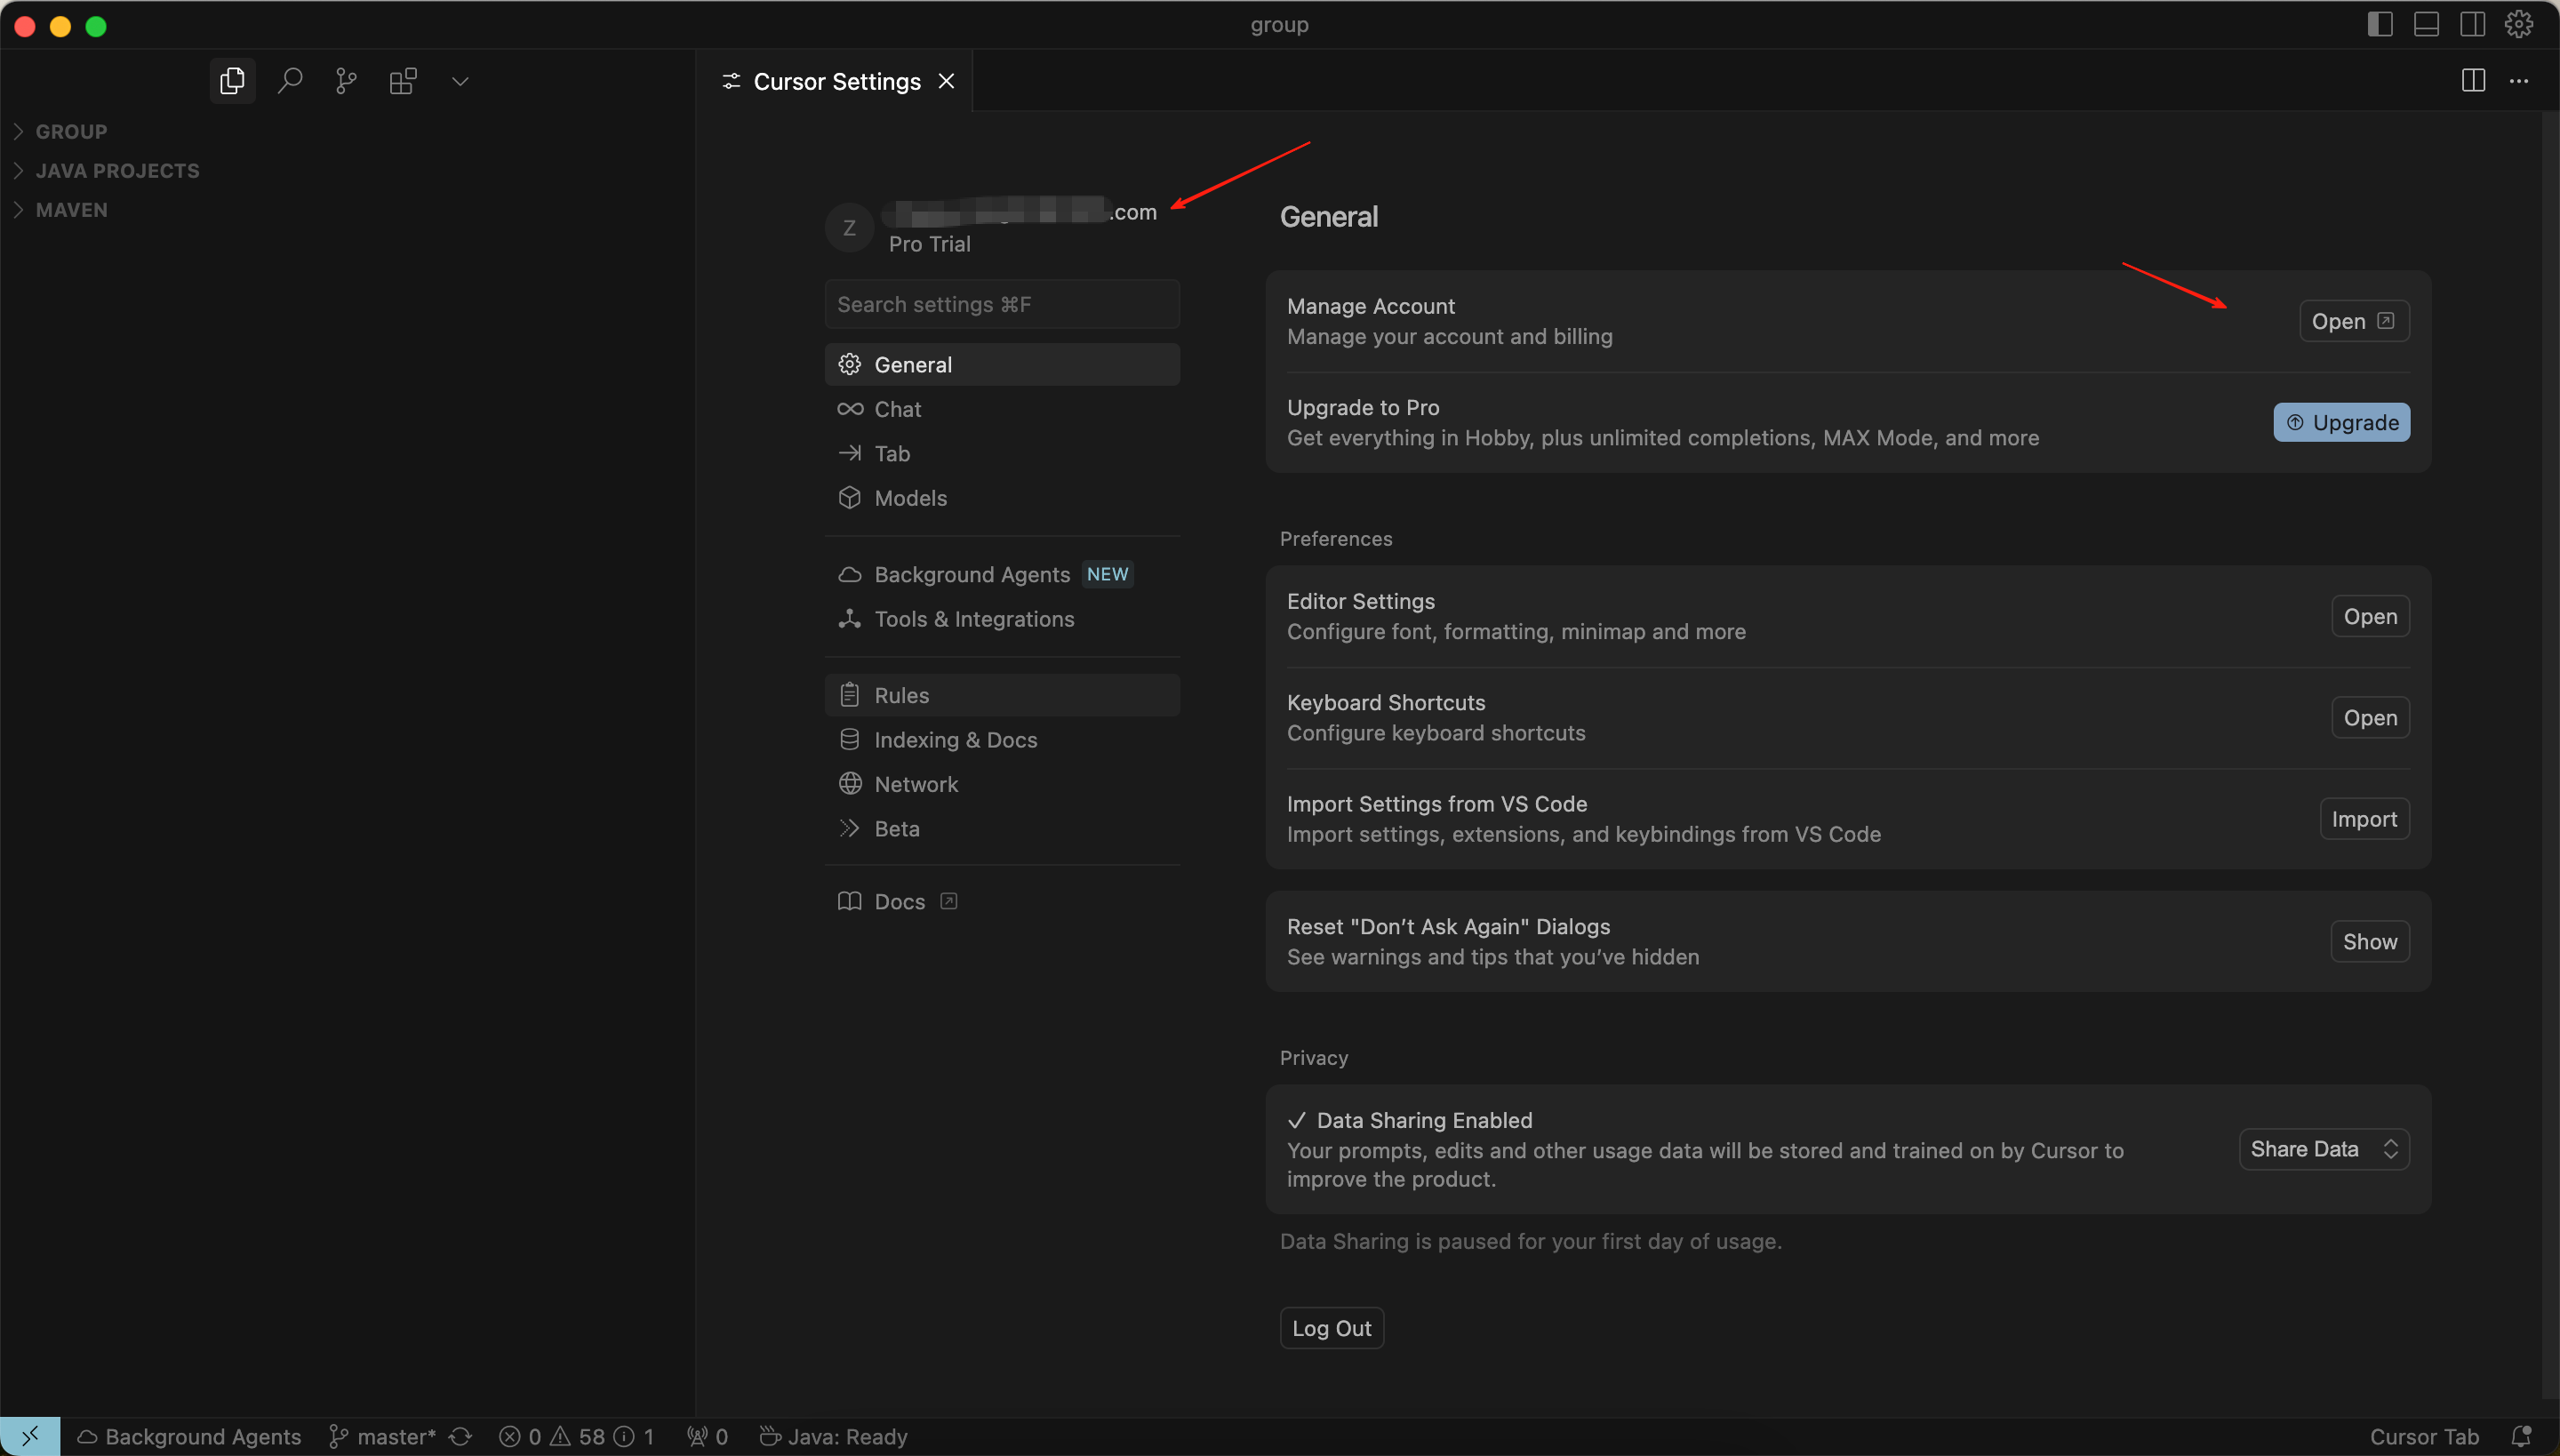Focus the Search settings field
Screen dimensions: 2560x1456
tap(1002, 304)
